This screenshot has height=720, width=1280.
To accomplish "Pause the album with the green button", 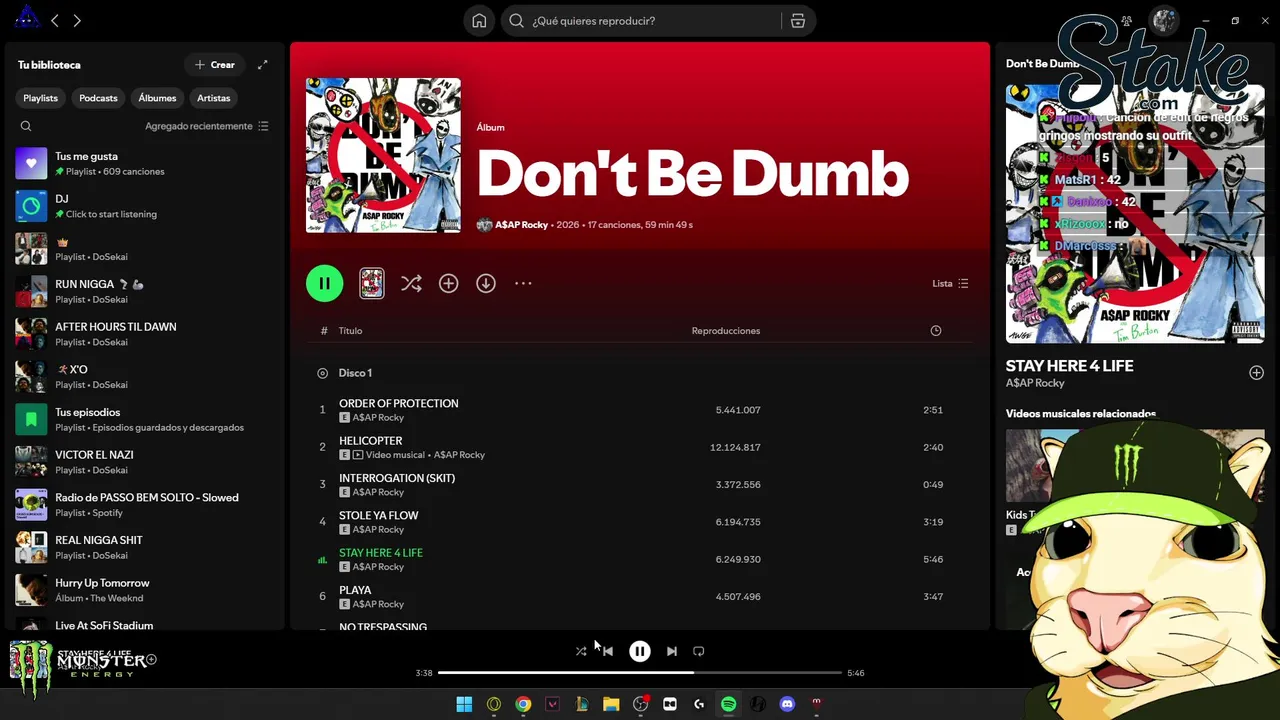I will click(x=324, y=283).
